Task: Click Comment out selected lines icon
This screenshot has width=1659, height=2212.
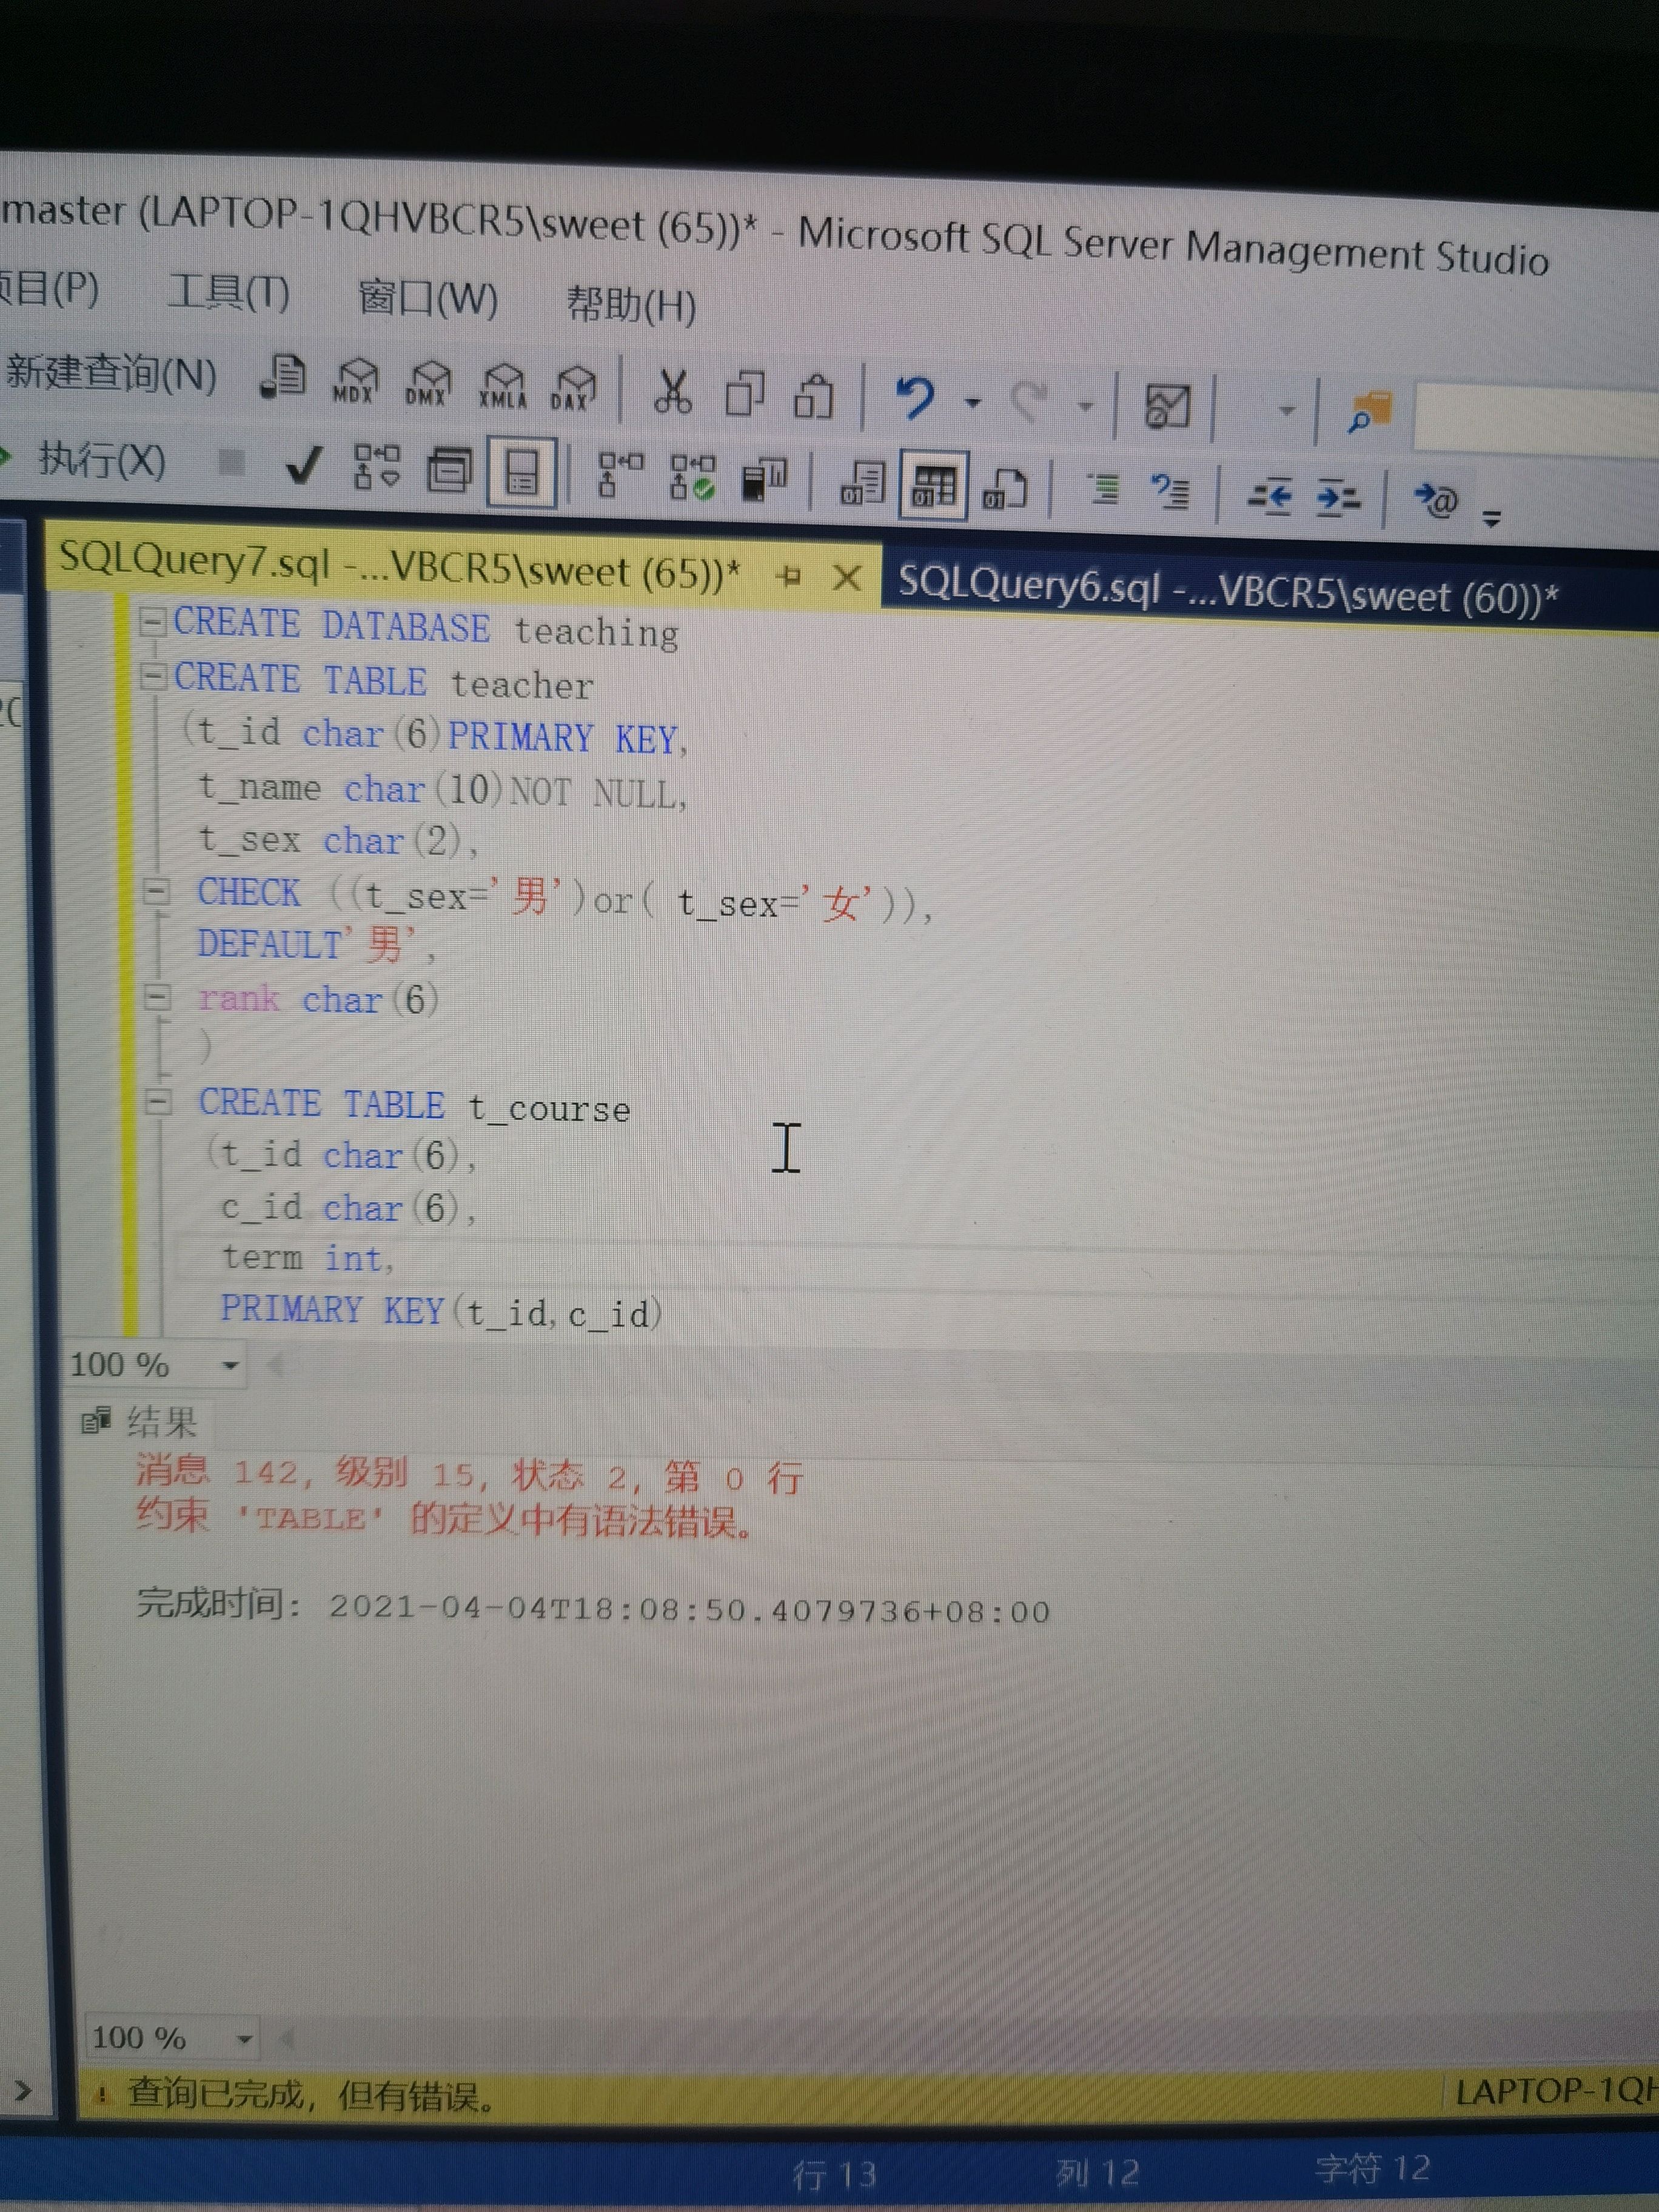Action: pyautogui.click(x=1103, y=489)
